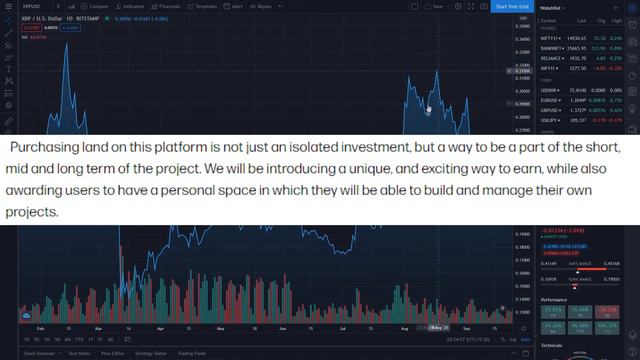This screenshot has height=360, width=640.
Task: Open the Templates dropdown
Action: point(202,7)
